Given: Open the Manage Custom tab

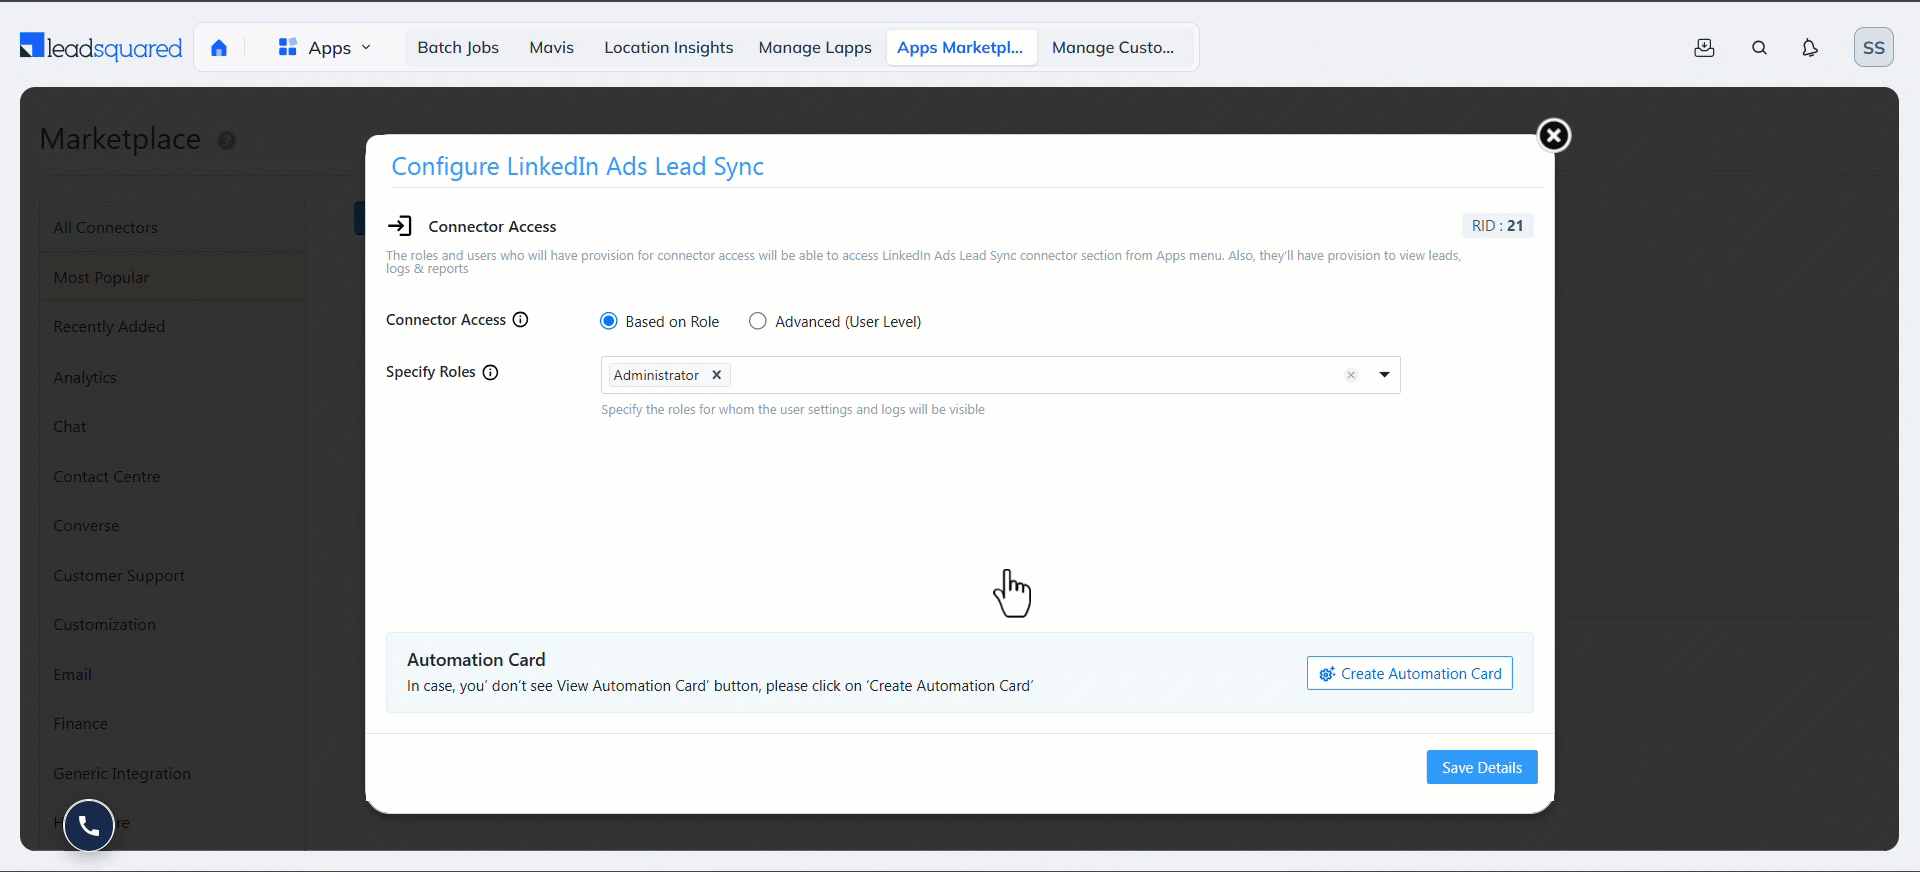Looking at the screenshot, I should [x=1113, y=47].
